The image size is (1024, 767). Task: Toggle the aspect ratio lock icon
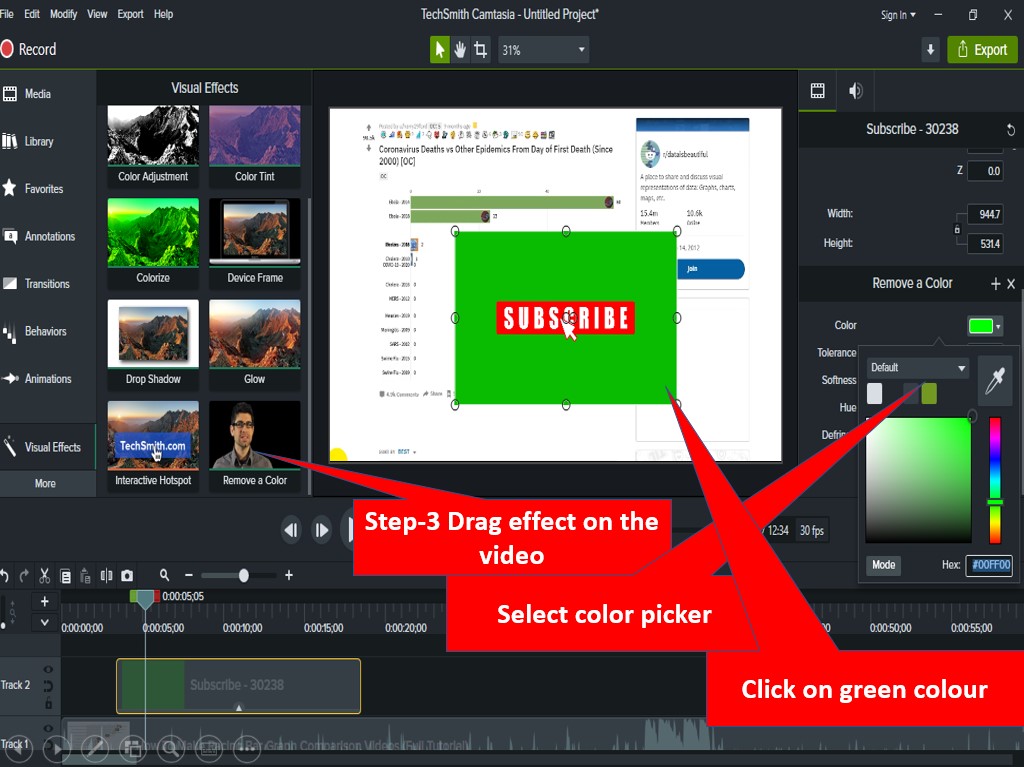coord(957,229)
